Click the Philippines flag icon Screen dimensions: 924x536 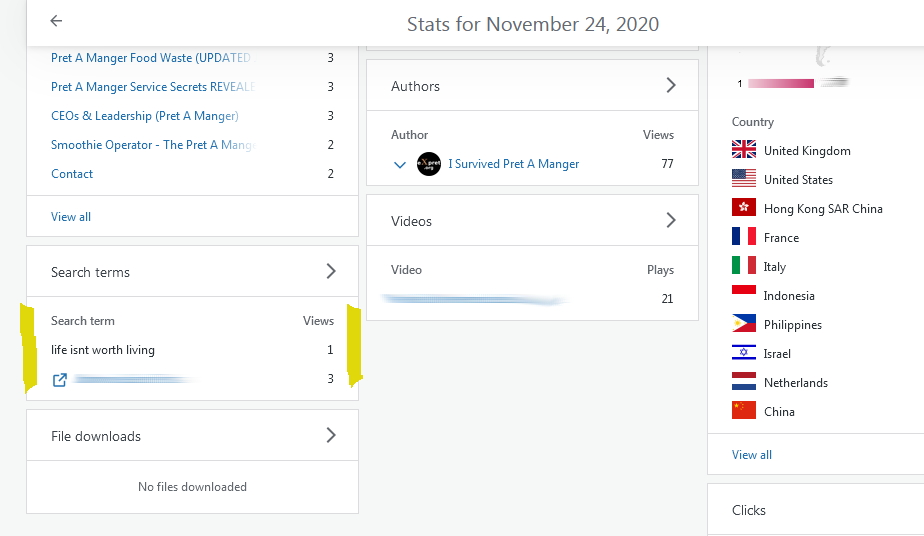pyautogui.click(x=744, y=324)
